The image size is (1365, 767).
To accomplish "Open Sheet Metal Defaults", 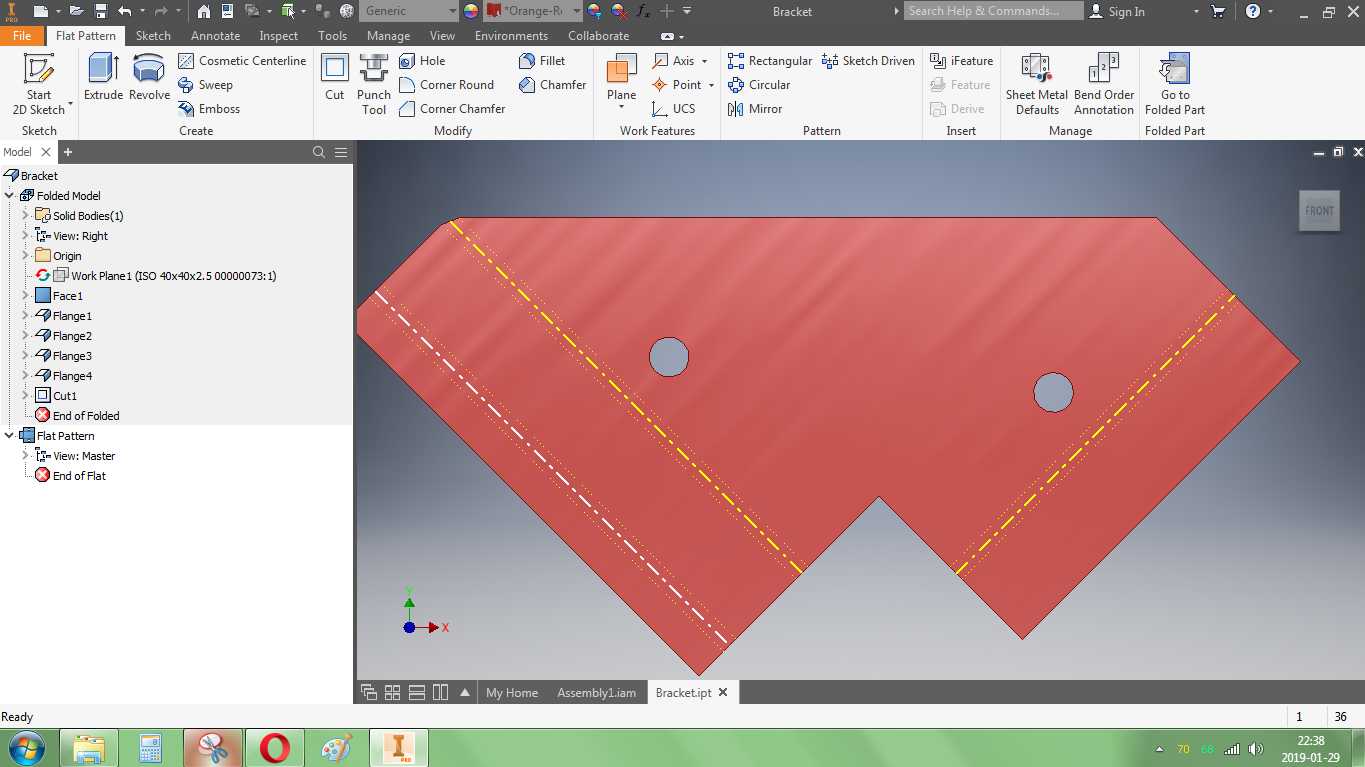I will [x=1037, y=84].
